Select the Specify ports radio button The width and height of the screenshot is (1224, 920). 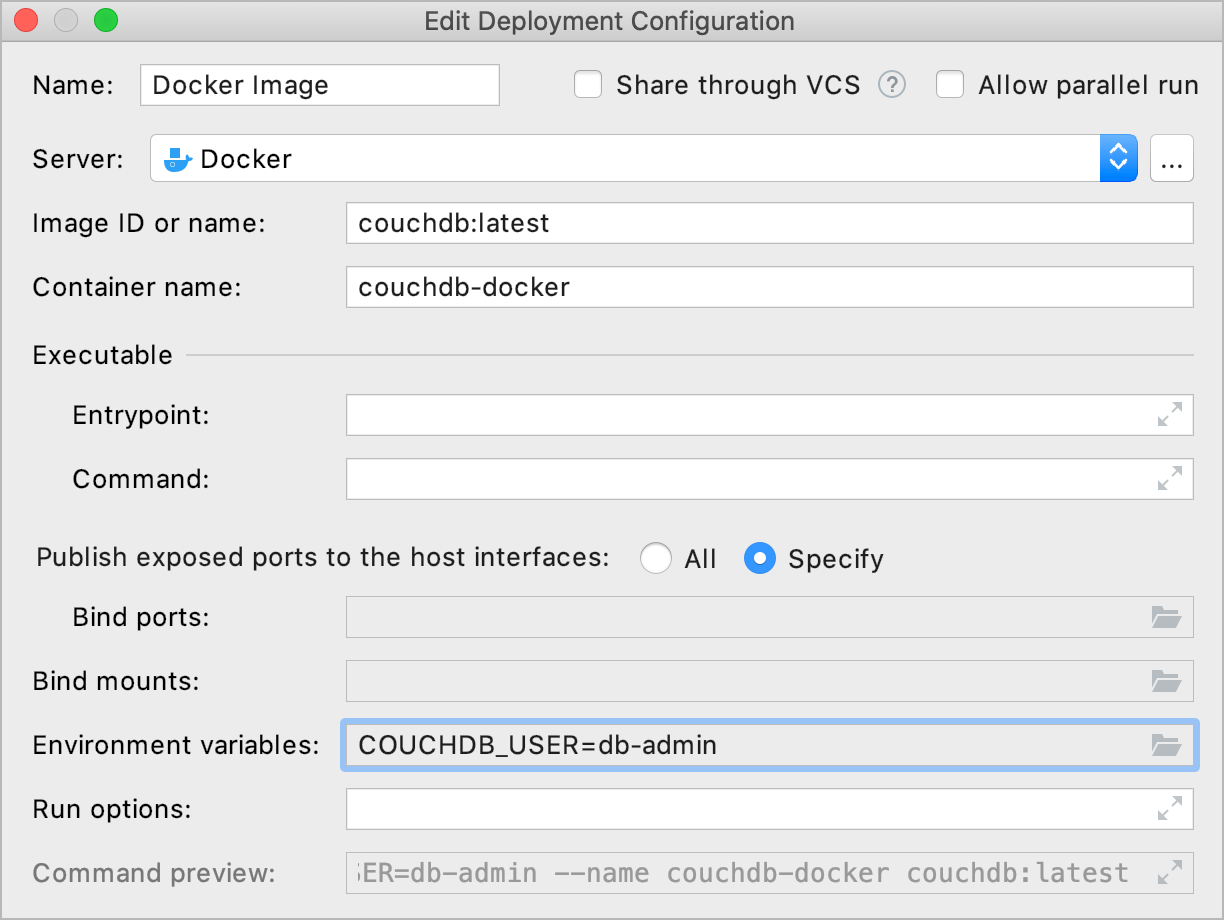(x=760, y=558)
